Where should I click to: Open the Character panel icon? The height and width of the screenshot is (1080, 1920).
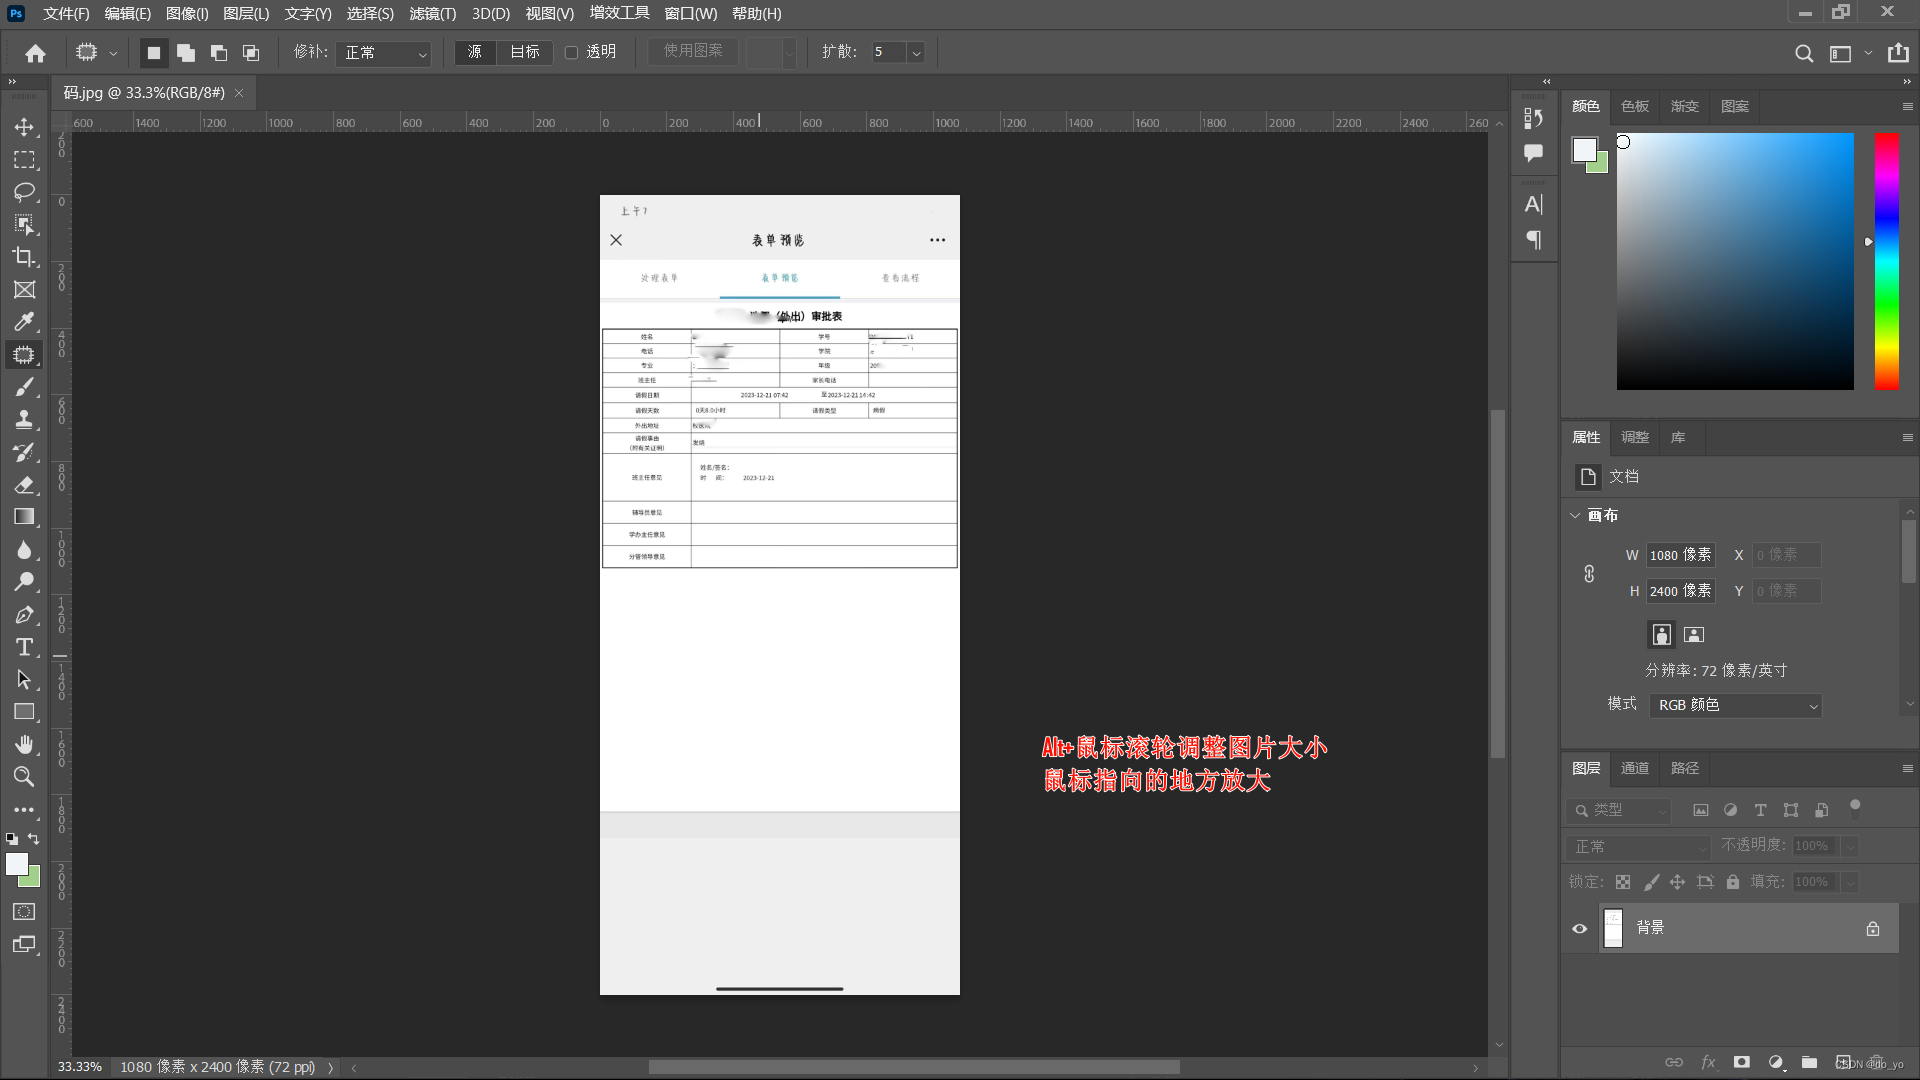[1533, 205]
